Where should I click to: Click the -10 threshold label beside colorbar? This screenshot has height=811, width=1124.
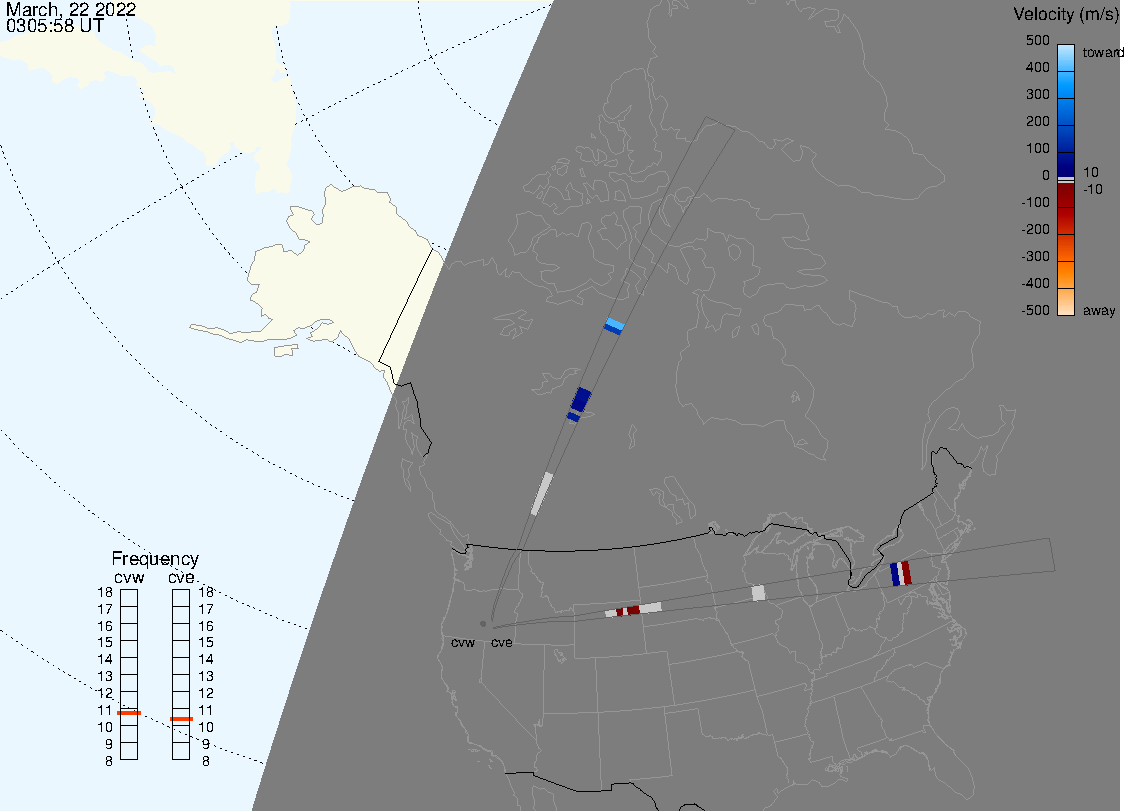point(1092,189)
